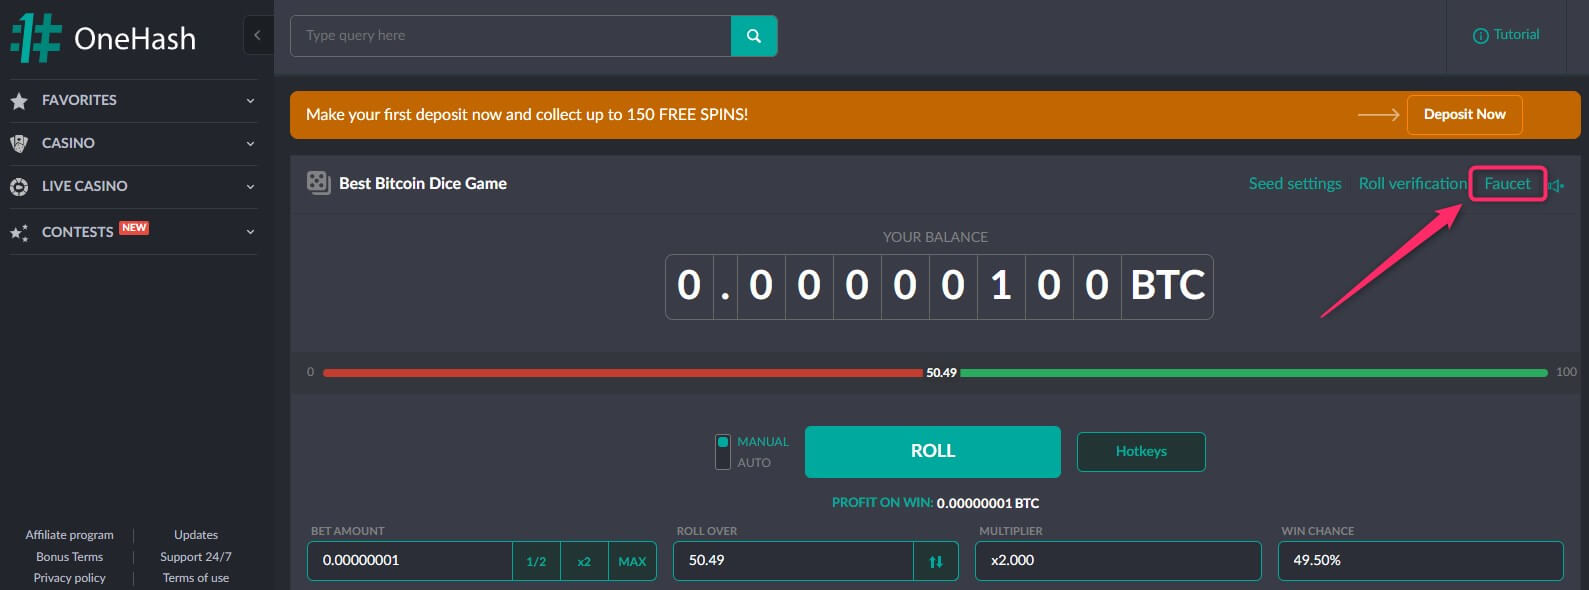Click the Win Chance input field
Screen dimensions: 1589x590
coord(1421,561)
